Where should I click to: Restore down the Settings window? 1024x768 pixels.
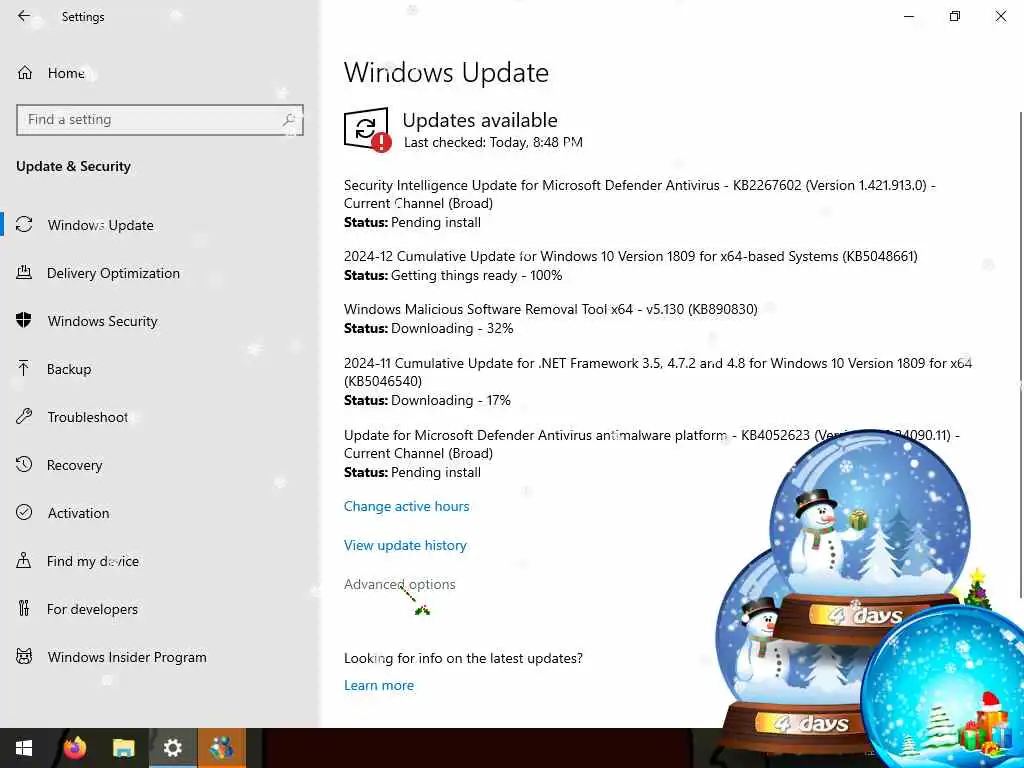click(x=955, y=16)
